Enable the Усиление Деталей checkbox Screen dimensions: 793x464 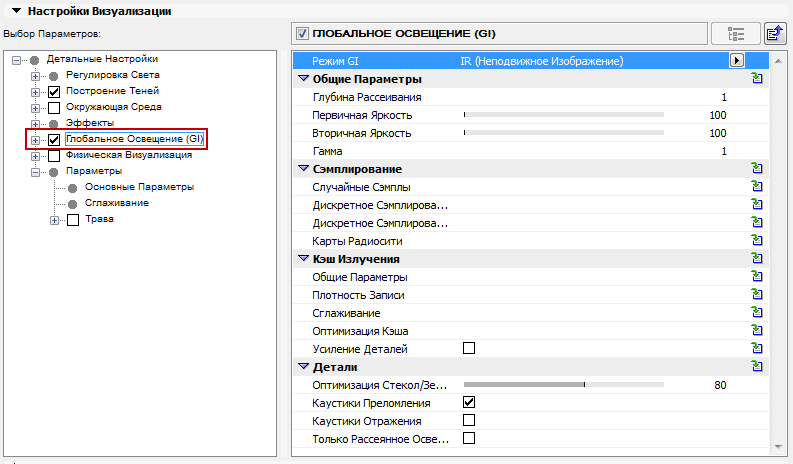[469, 349]
